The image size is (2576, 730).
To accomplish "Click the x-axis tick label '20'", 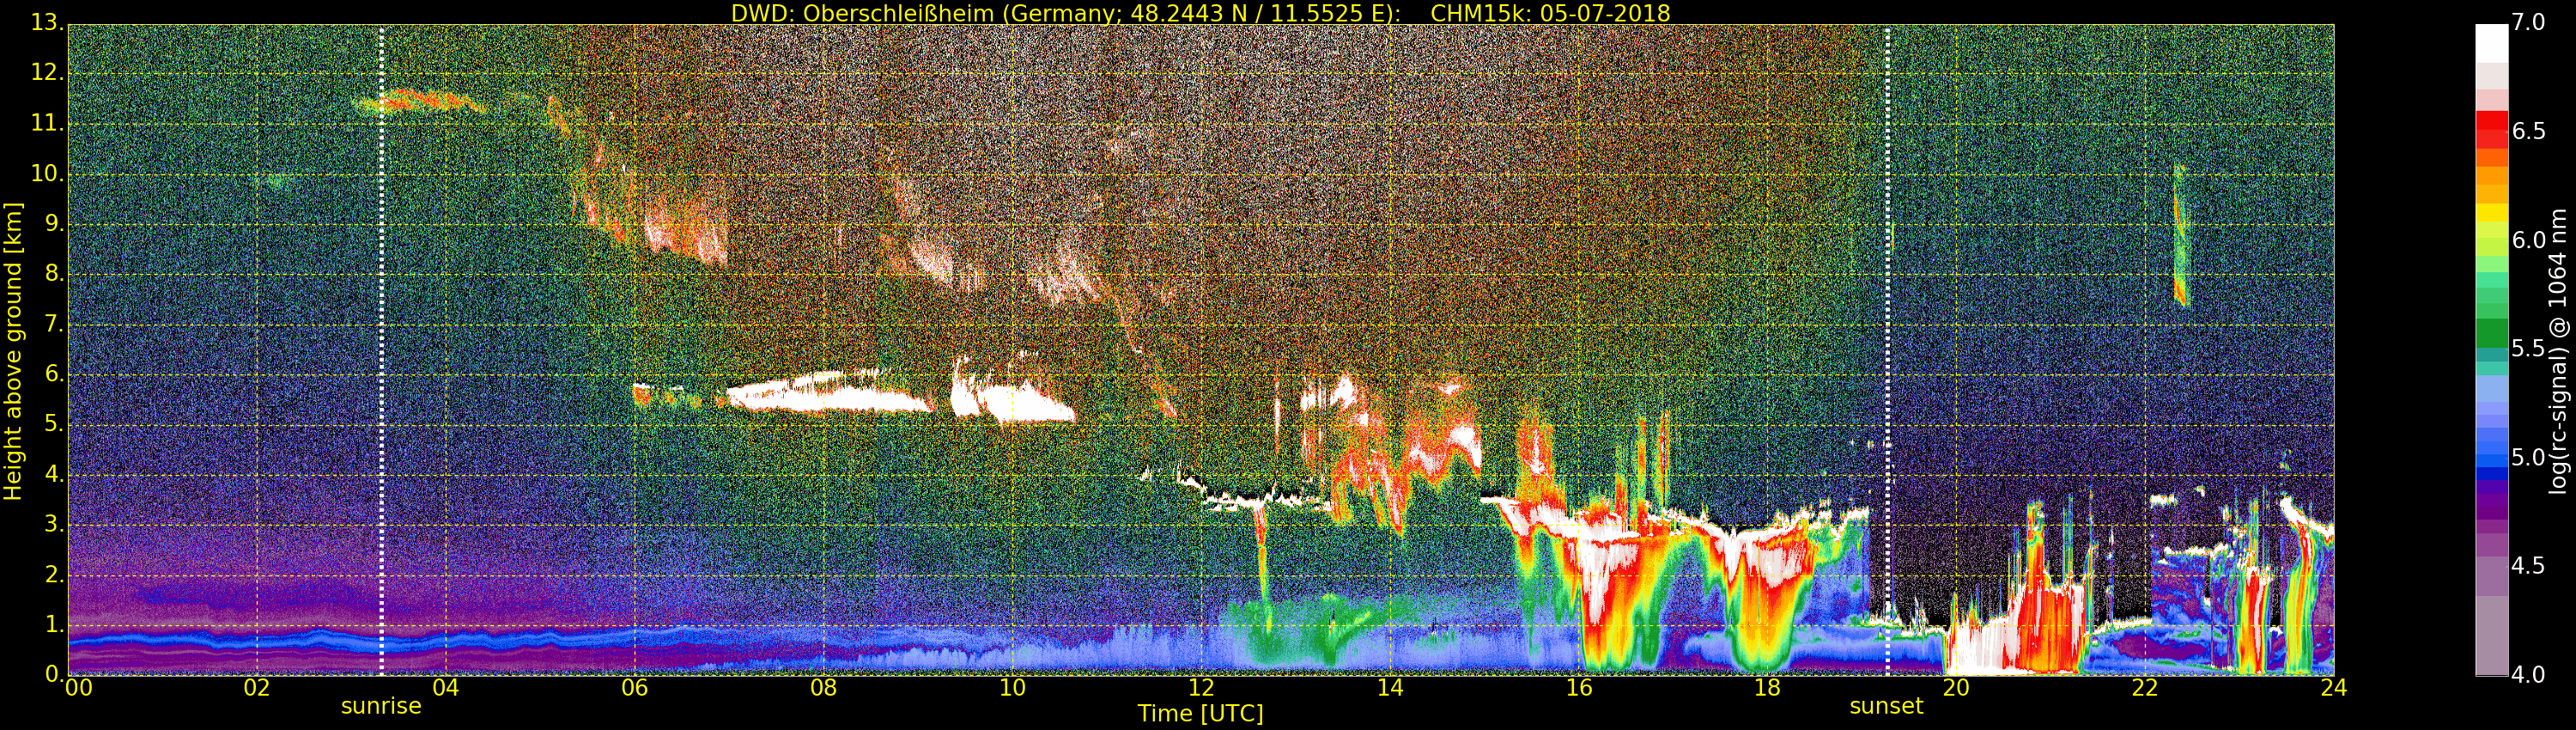I will click(x=1956, y=687).
